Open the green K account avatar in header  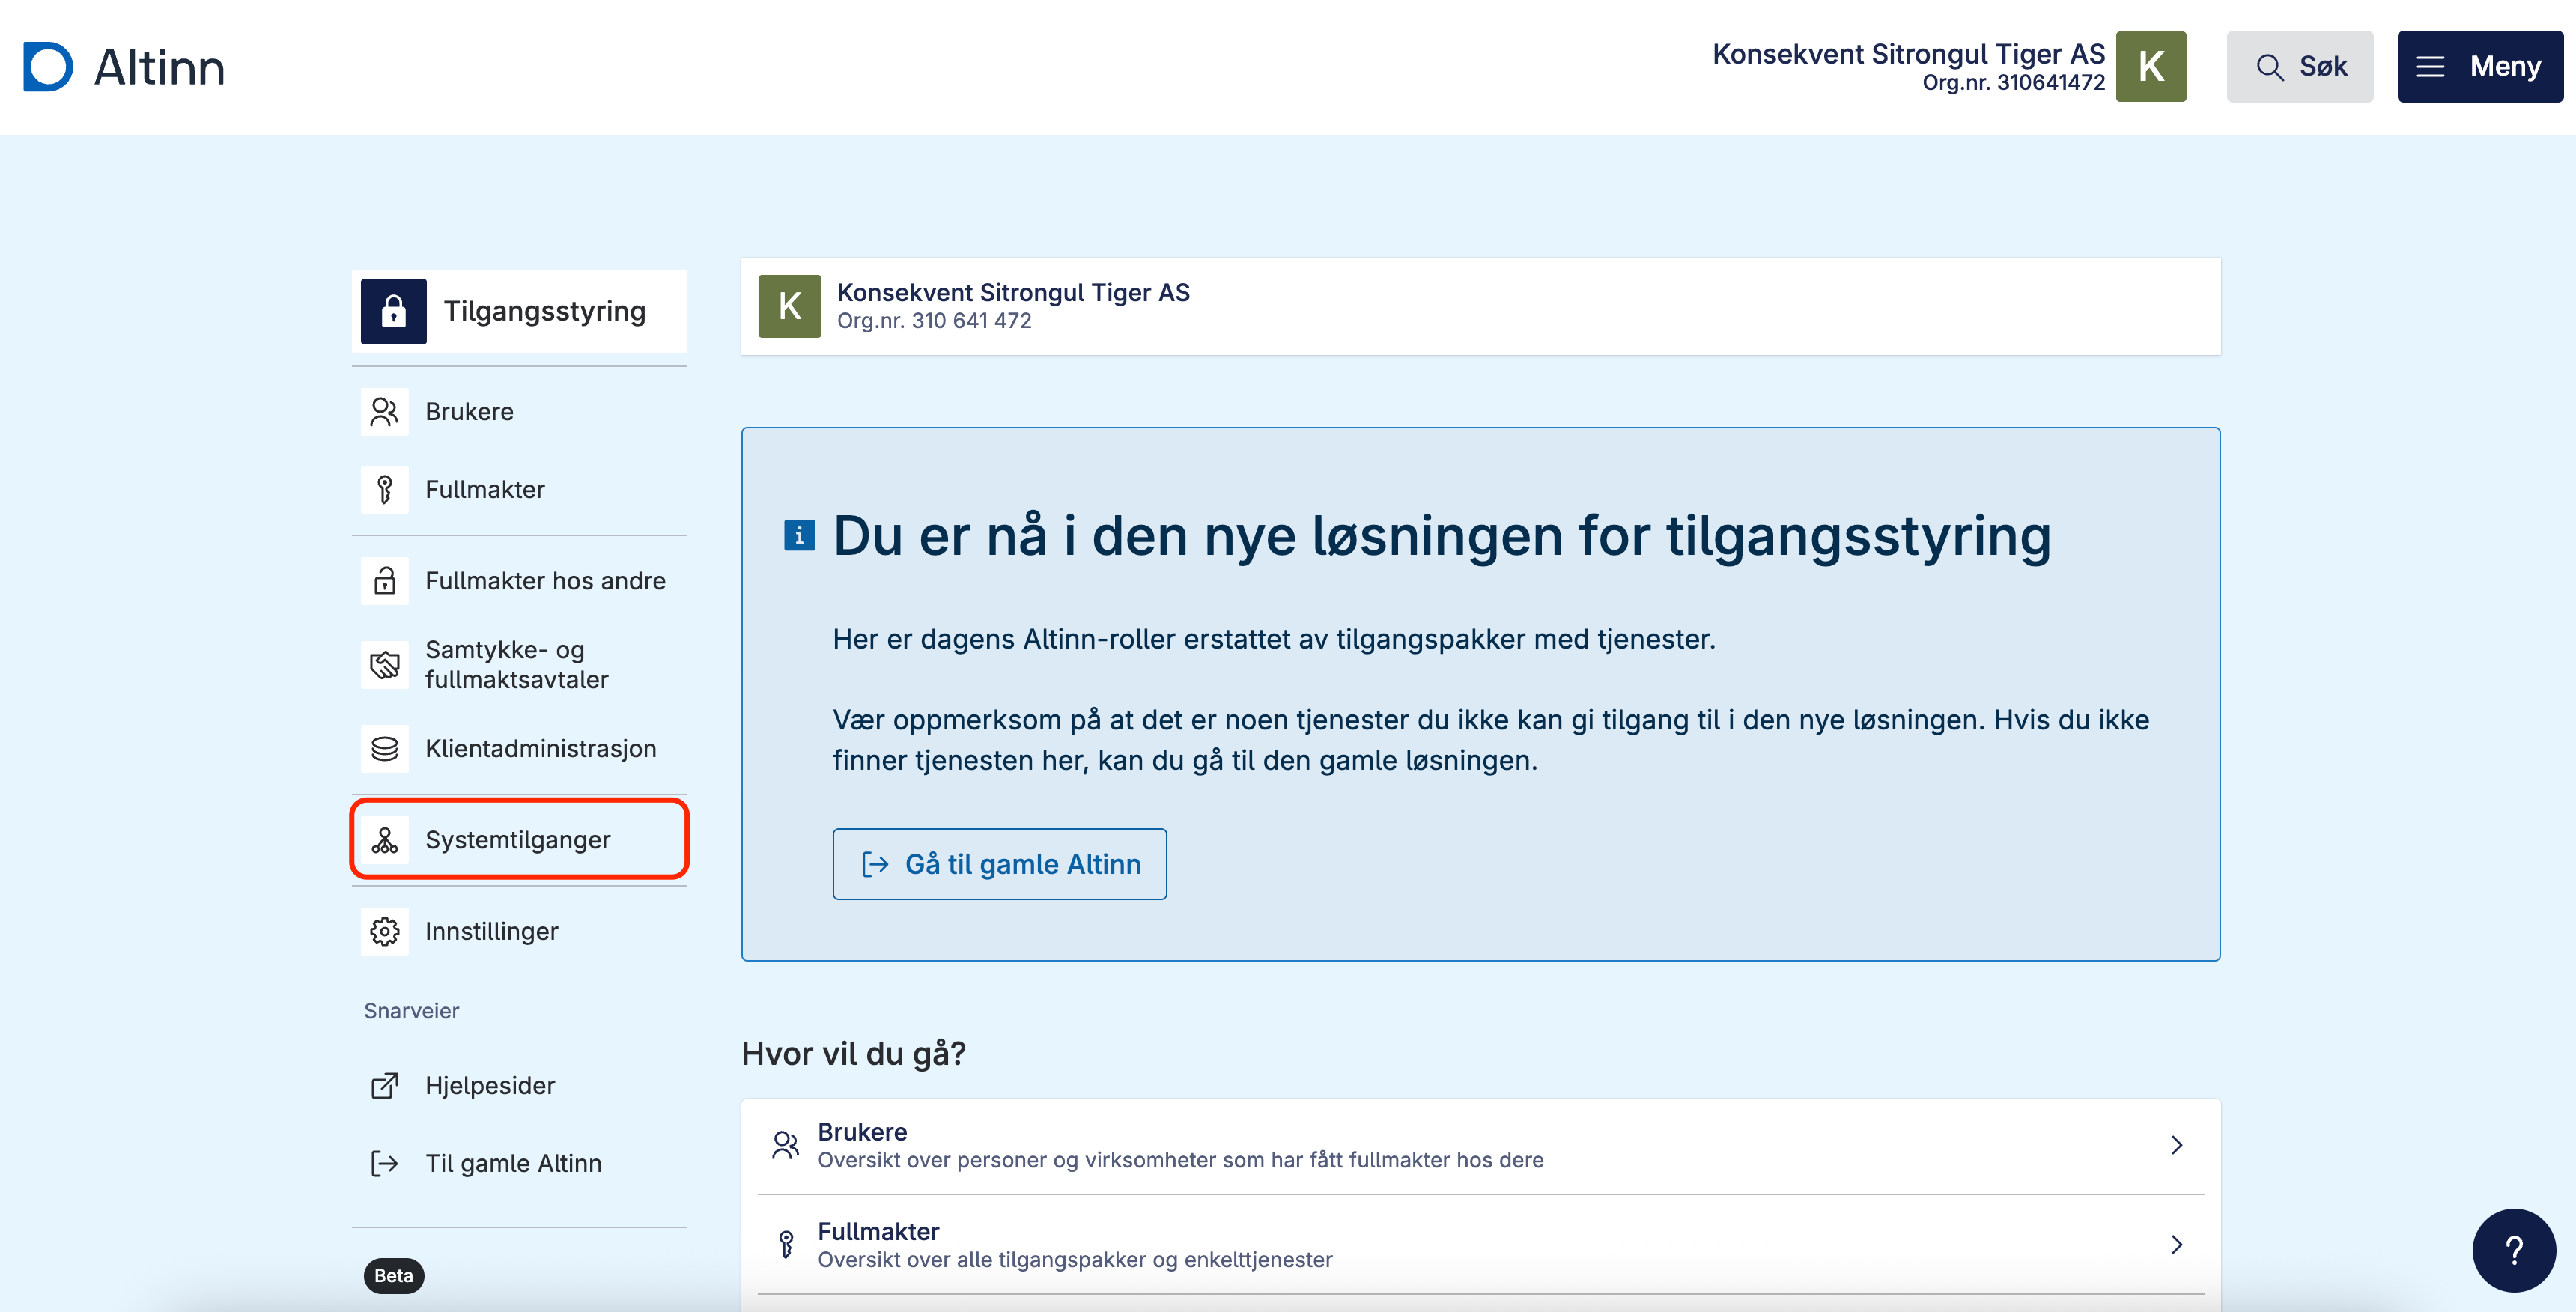point(2150,67)
